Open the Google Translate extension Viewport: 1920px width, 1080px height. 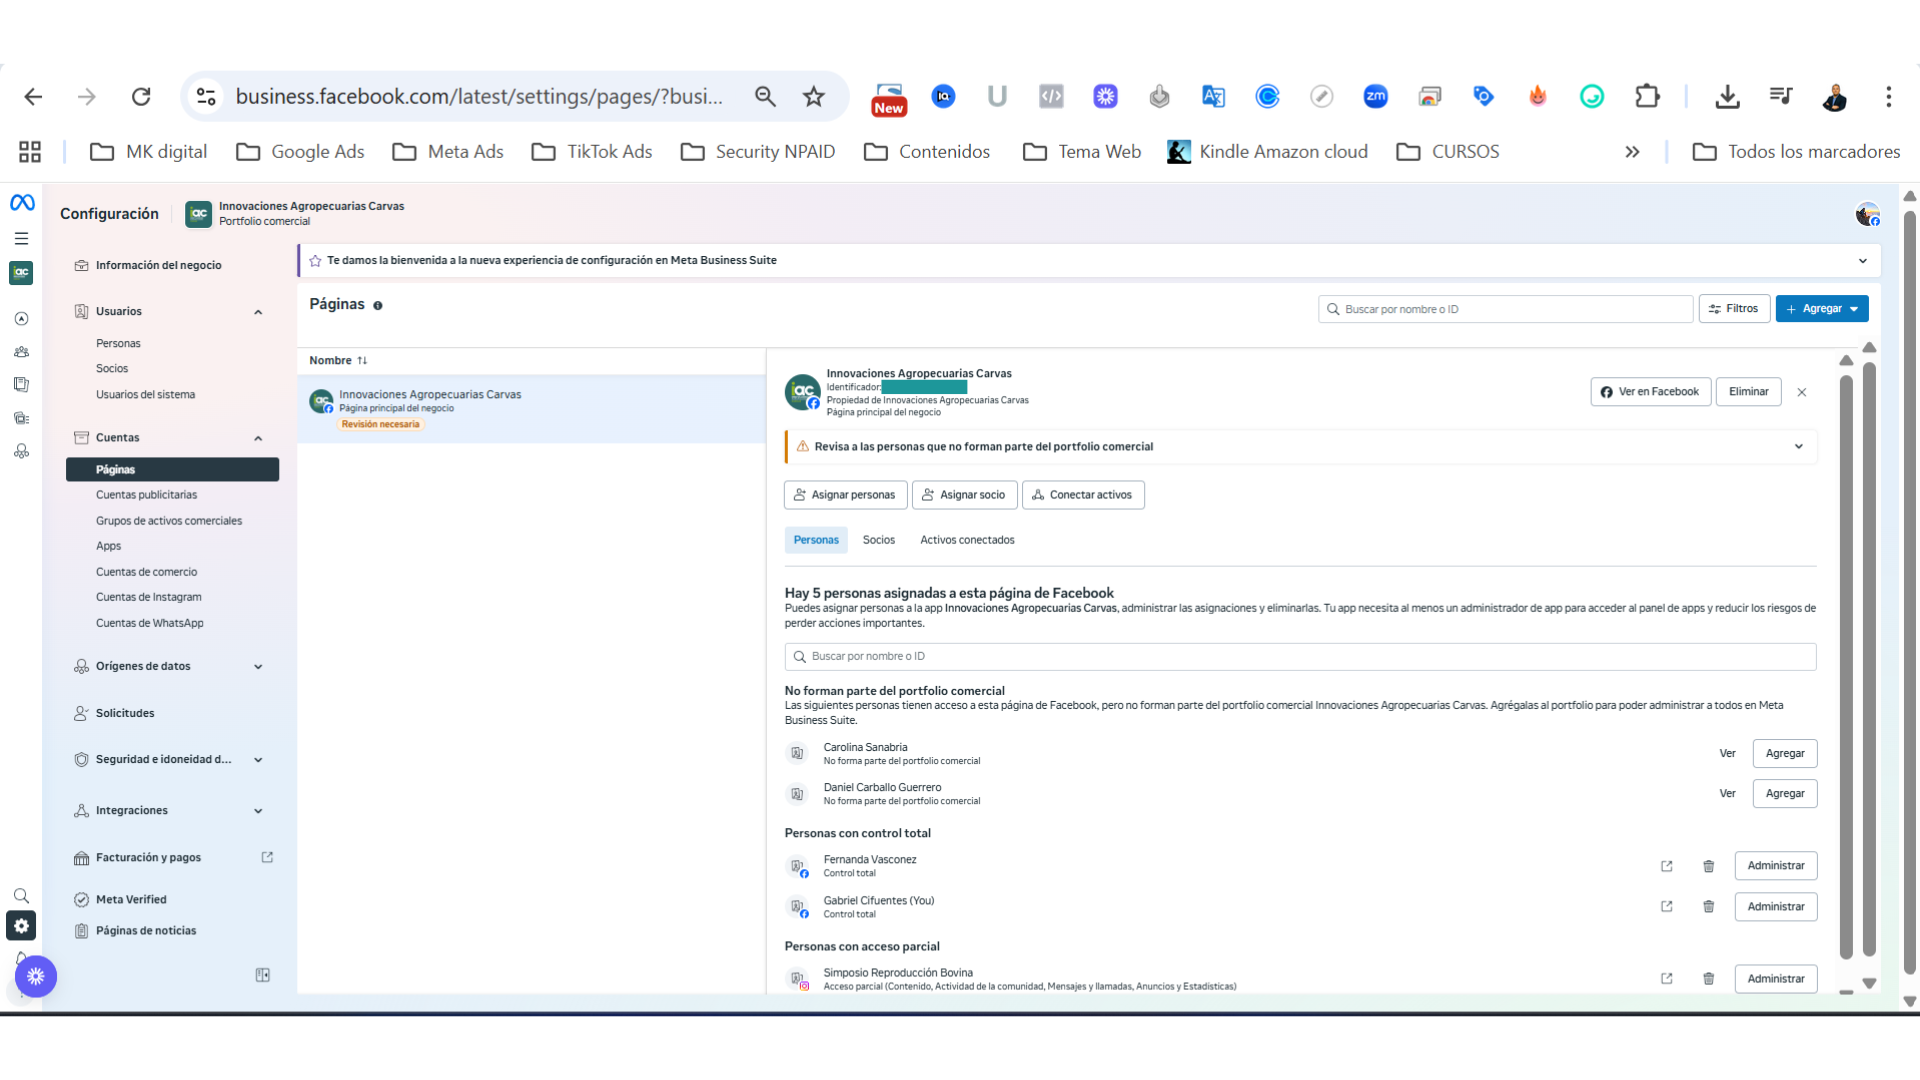(x=1213, y=96)
